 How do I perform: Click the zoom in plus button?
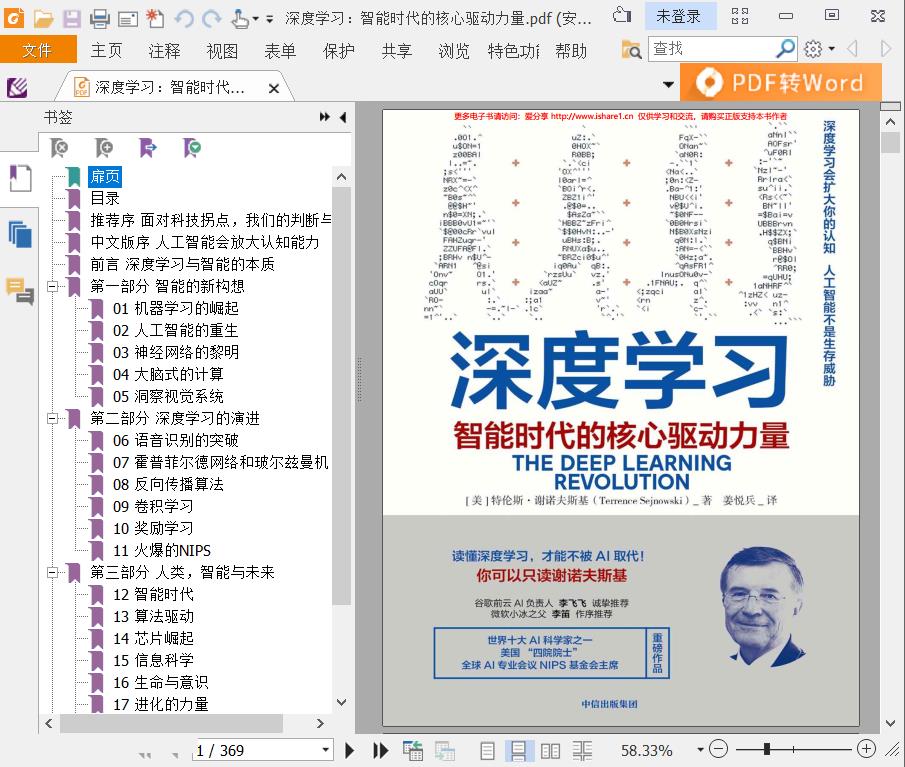(866, 749)
